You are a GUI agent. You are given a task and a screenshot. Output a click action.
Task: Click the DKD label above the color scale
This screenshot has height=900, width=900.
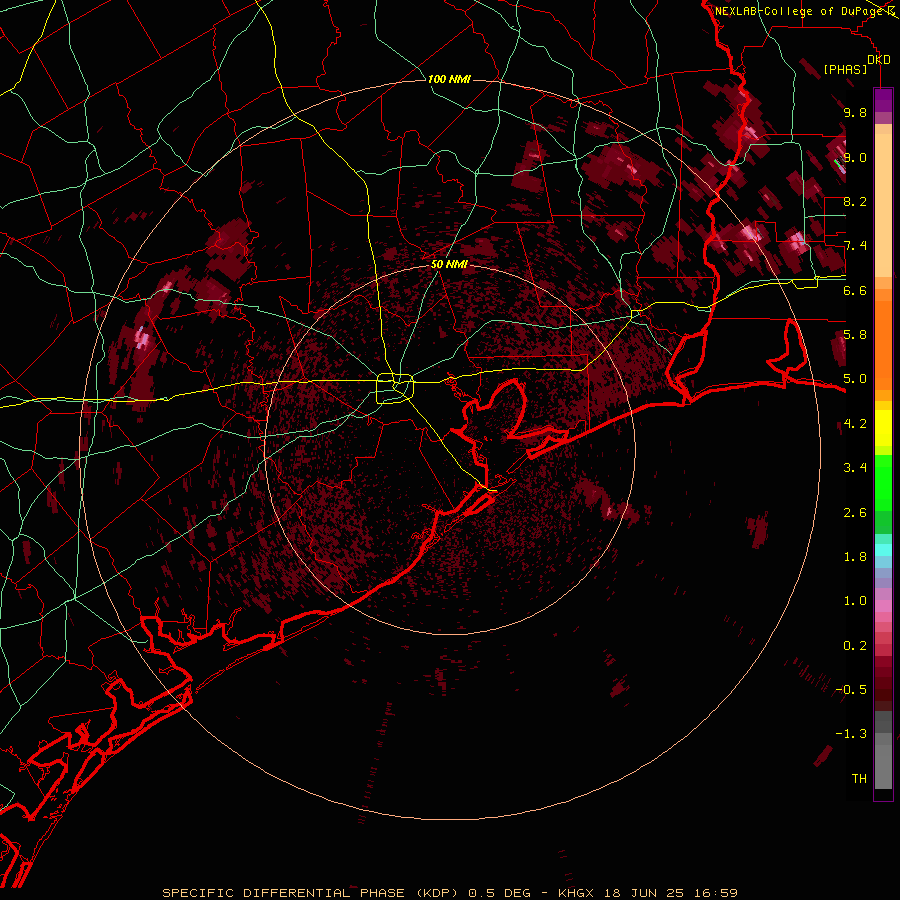pyautogui.click(x=879, y=59)
